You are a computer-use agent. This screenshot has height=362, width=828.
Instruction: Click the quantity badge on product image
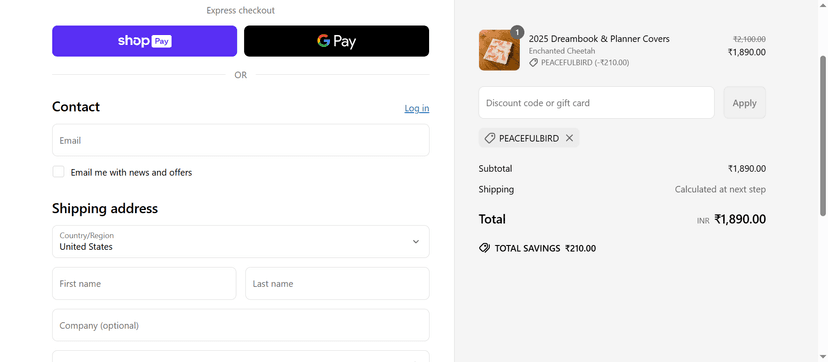click(517, 33)
